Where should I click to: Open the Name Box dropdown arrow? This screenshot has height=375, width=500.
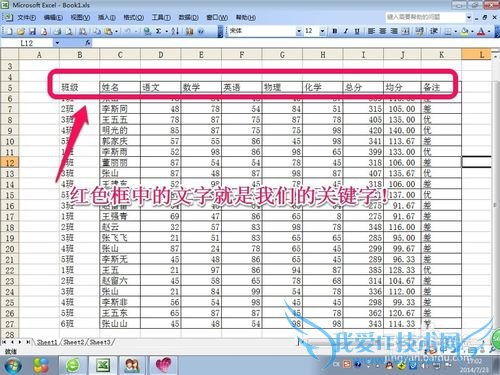[57, 43]
